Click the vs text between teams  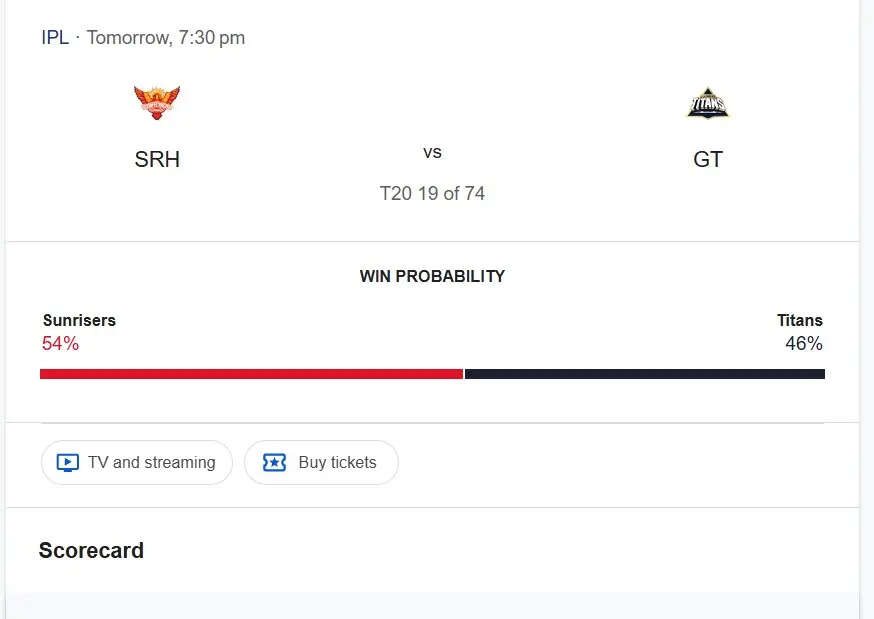tap(432, 153)
